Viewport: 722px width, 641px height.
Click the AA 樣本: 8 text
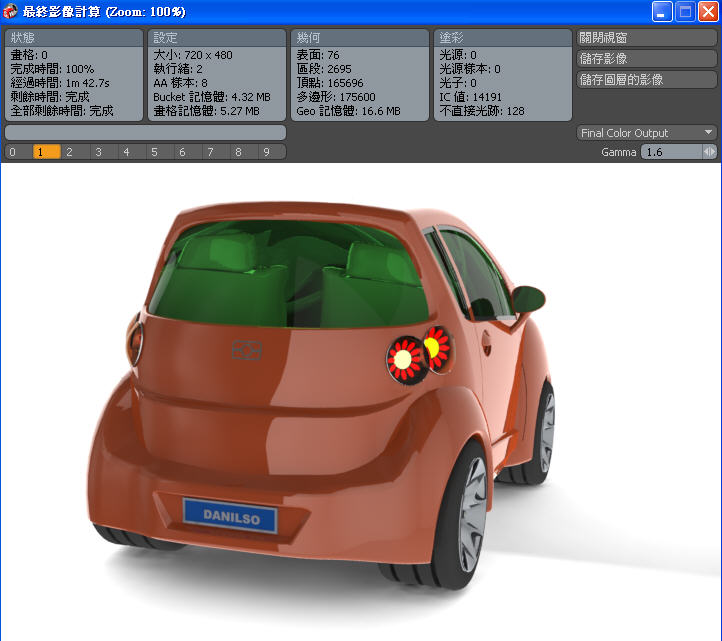[x=180, y=83]
